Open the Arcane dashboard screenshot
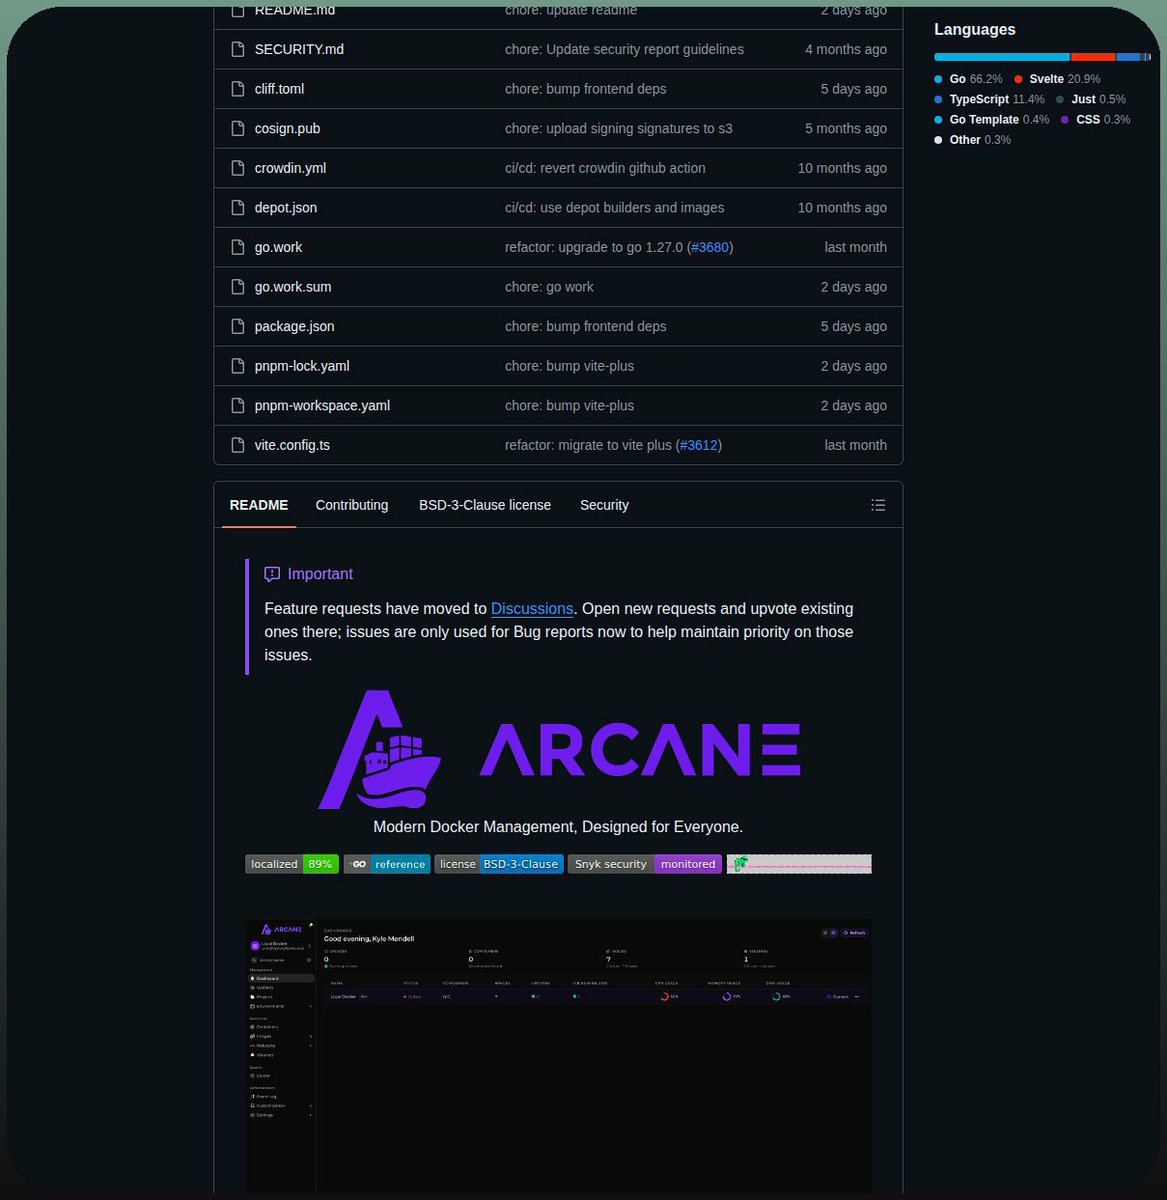This screenshot has height=1200, width=1167. (x=558, y=1055)
